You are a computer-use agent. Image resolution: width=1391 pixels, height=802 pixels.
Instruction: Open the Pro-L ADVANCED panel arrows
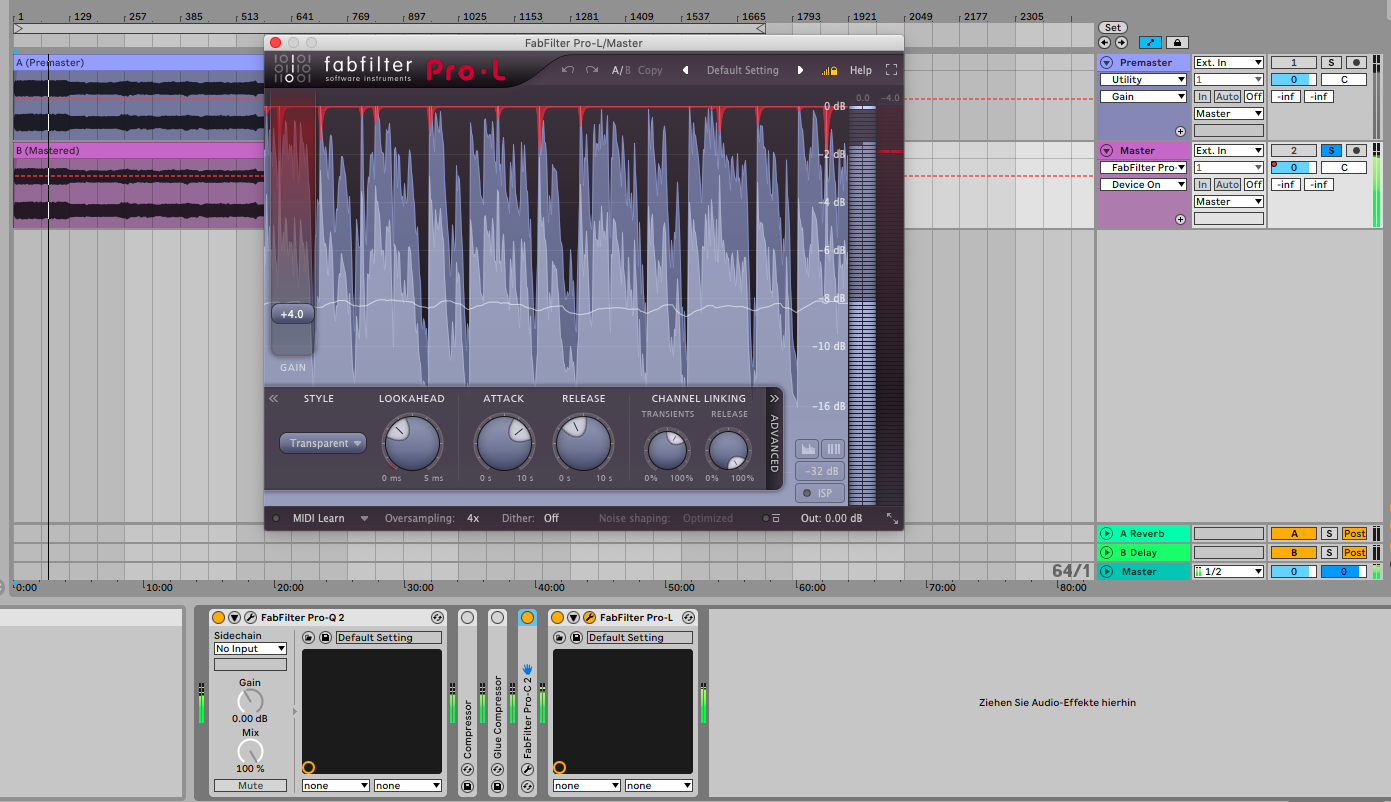pos(774,398)
